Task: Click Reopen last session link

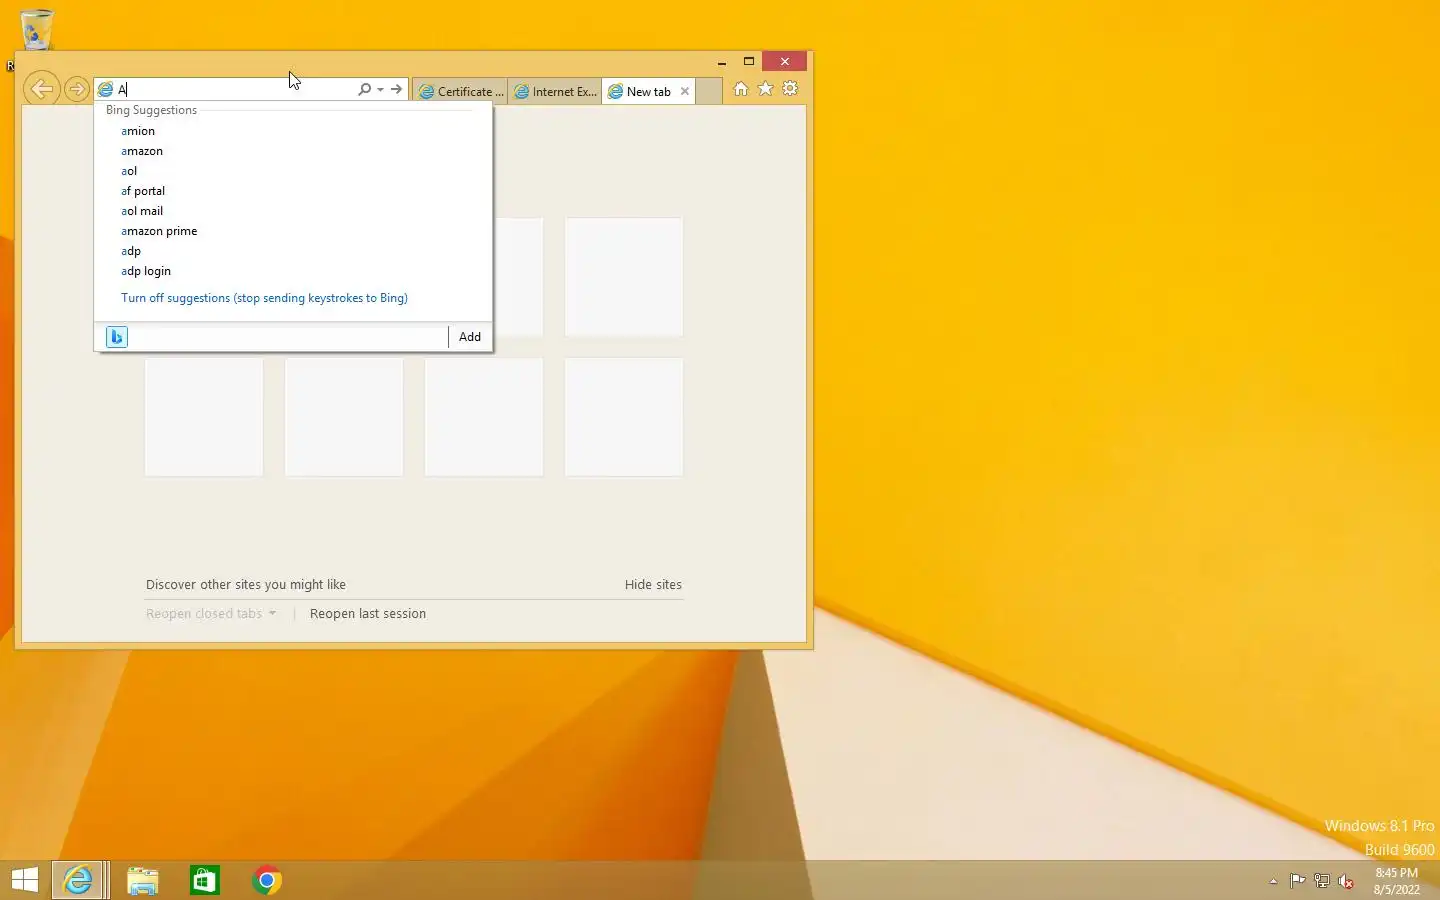Action: click(x=368, y=614)
